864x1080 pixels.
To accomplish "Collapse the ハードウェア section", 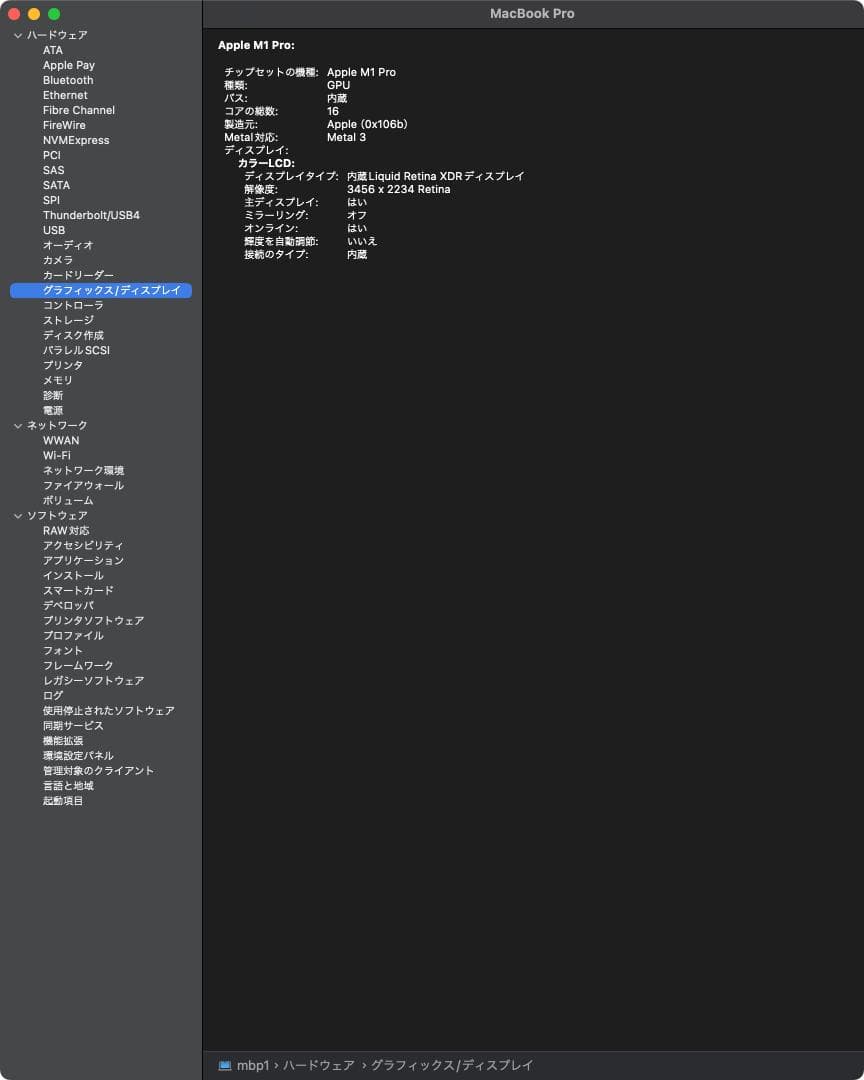I will [17, 36].
